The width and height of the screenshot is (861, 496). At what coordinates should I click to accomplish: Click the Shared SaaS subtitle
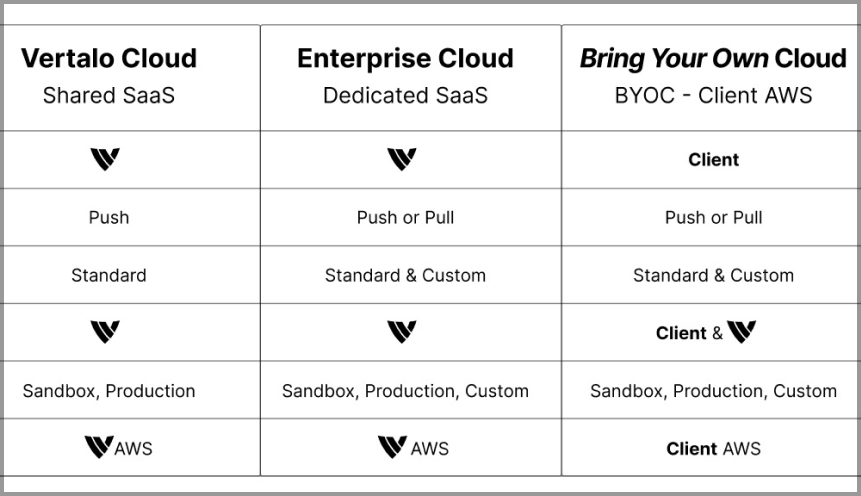[109, 96]
